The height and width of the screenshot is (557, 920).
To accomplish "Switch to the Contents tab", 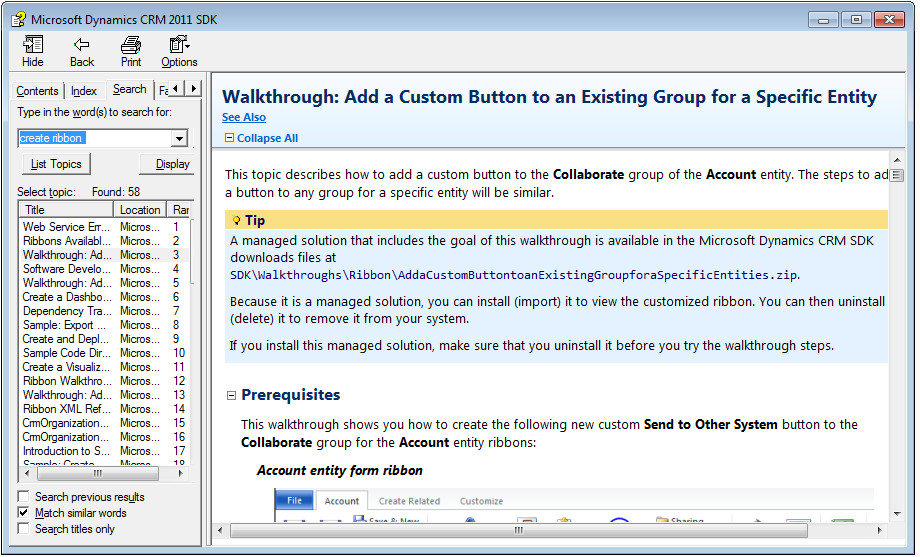I will (x=37, y=91).
